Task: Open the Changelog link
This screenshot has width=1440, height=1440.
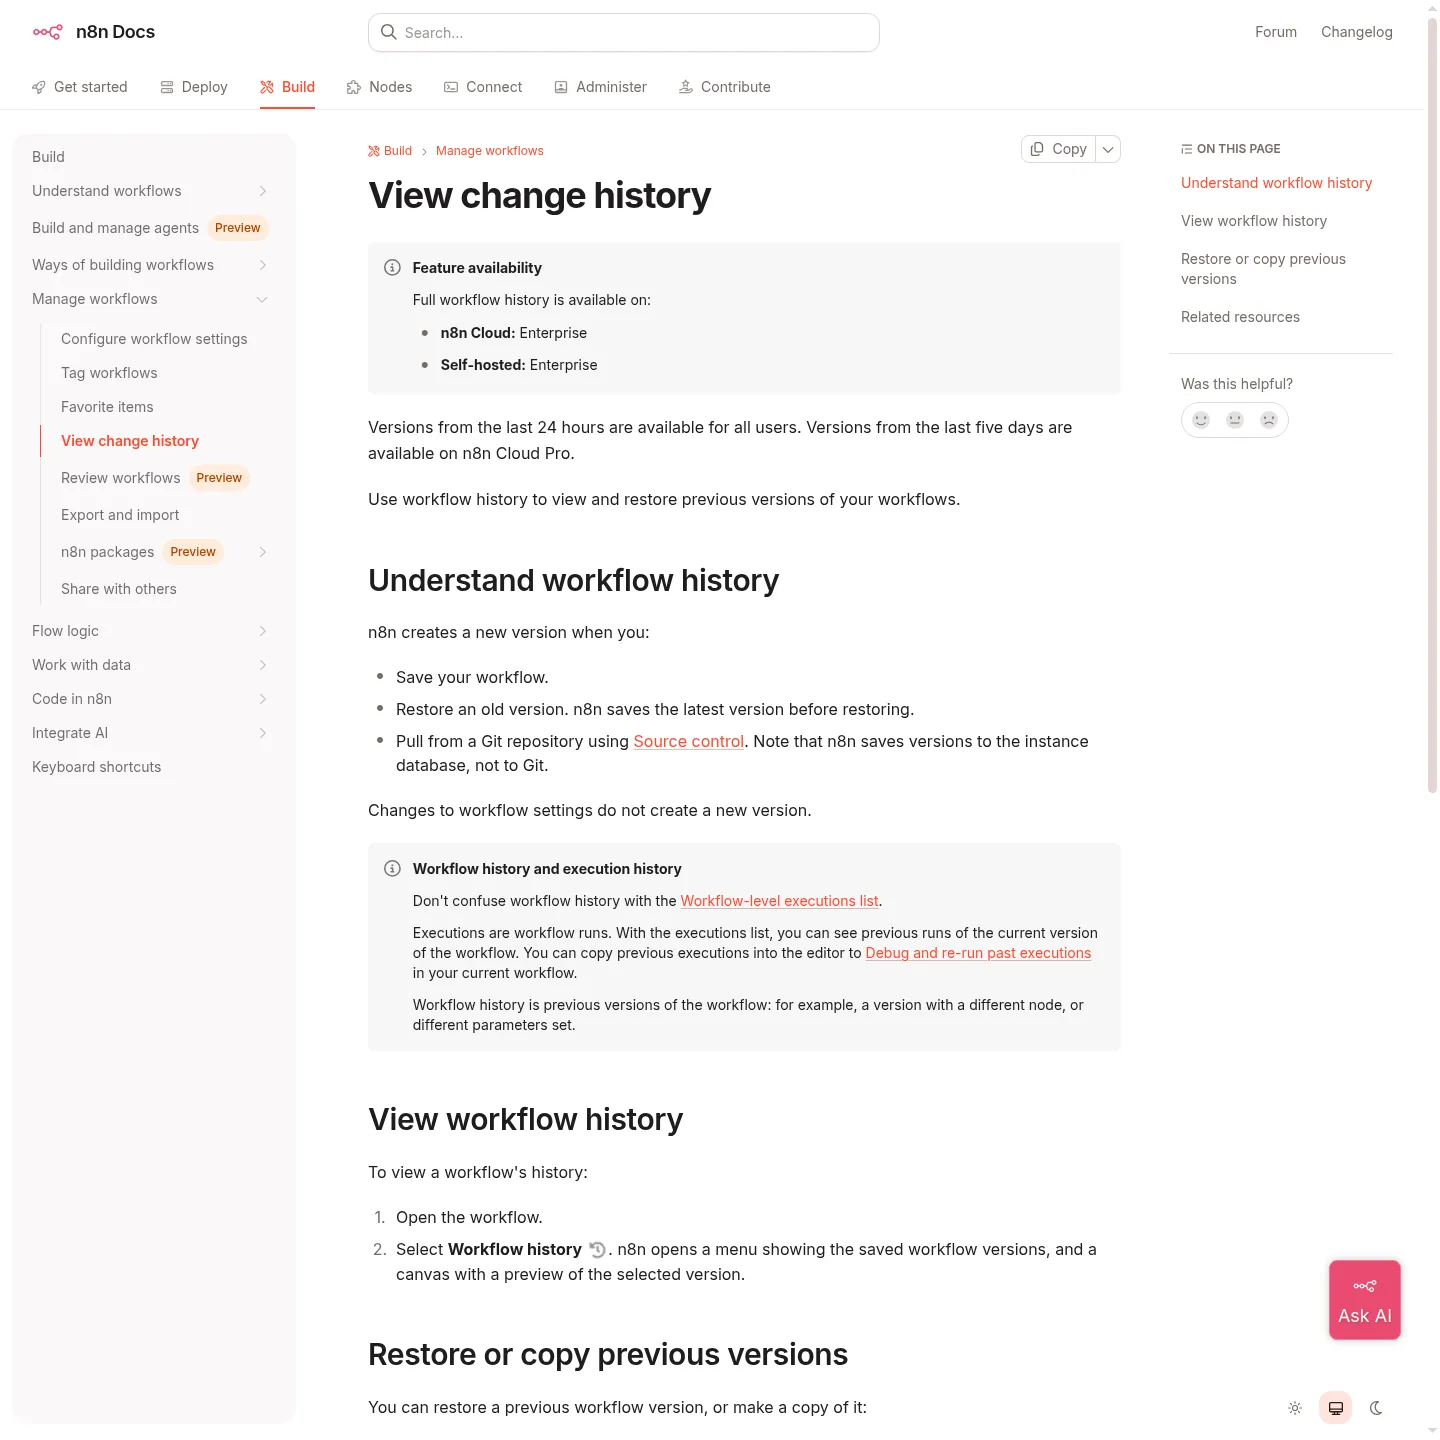Action: point(1357,32)
